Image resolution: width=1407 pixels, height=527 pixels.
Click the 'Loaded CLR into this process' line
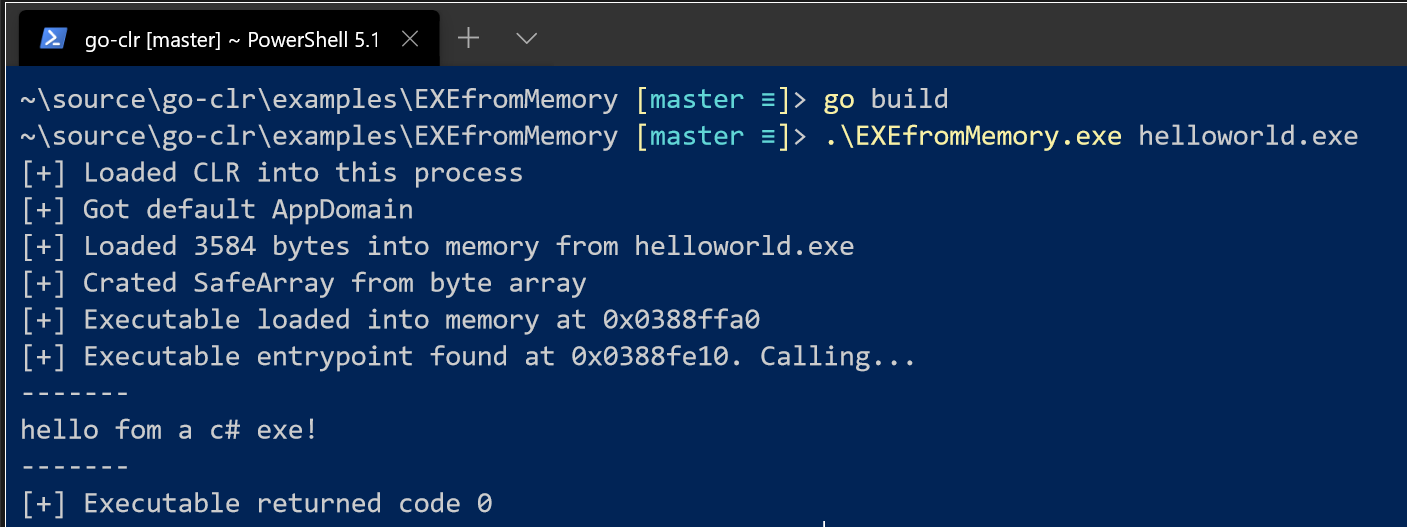(x=302, y=173)
